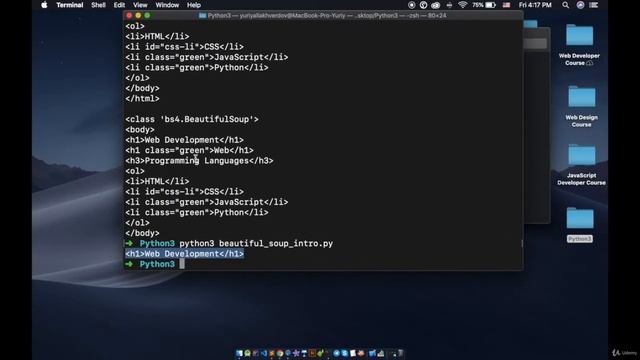Click the terminal prompt cursor block

[182, 264]
